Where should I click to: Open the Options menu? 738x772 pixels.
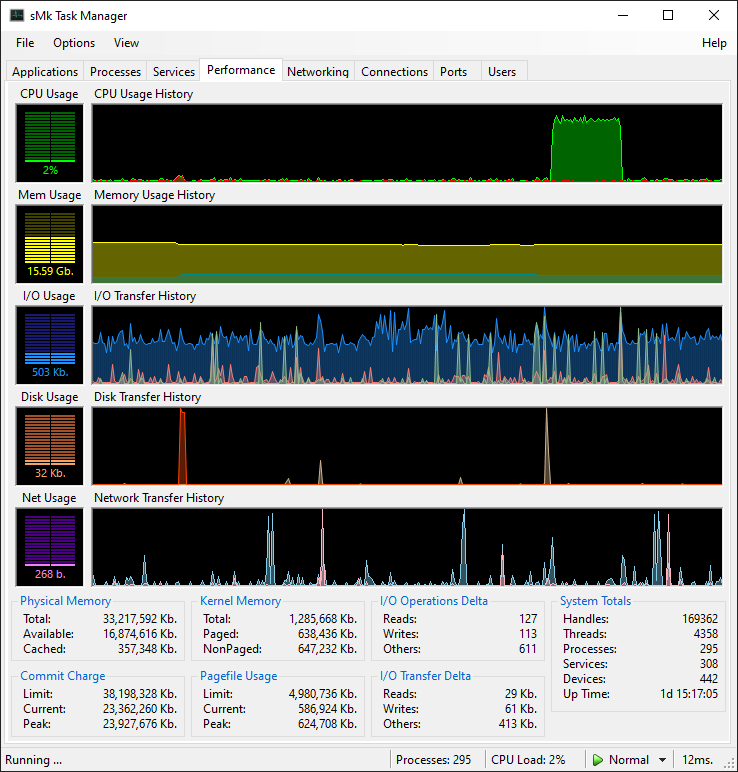tap(74, 43)
